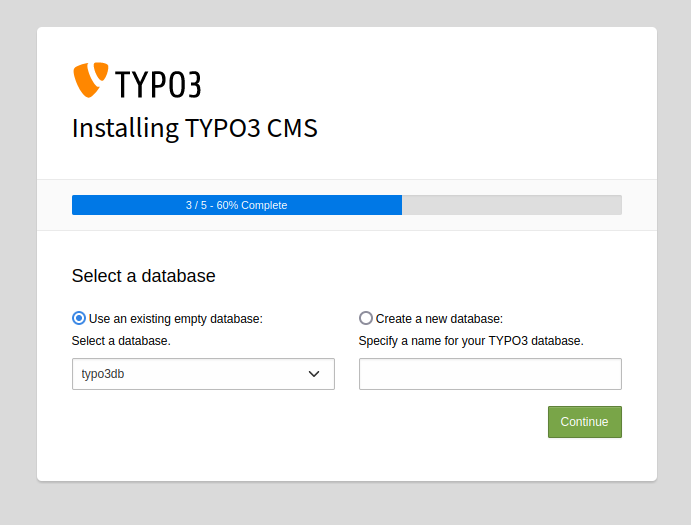Open the typo3db database dropdown
The image size is (691, 525).
pos(203,374)
